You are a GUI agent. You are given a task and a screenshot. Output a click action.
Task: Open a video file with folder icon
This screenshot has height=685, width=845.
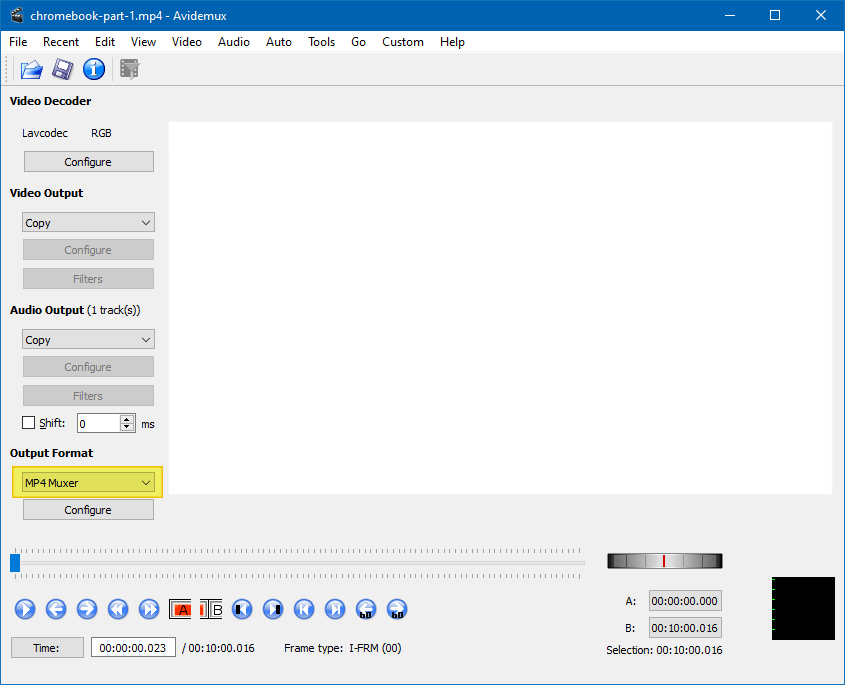click(31, 69)
